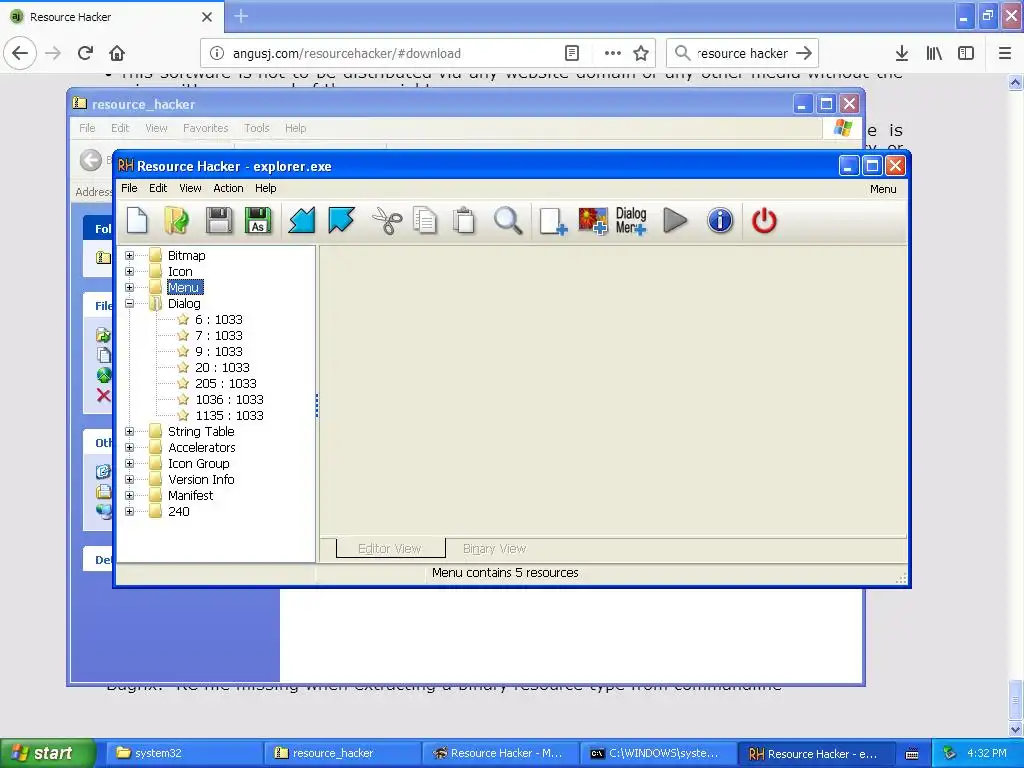The image size is (1024, 768).
Task: Select dialog resource 7 : 1033
Action: [219, 336]
